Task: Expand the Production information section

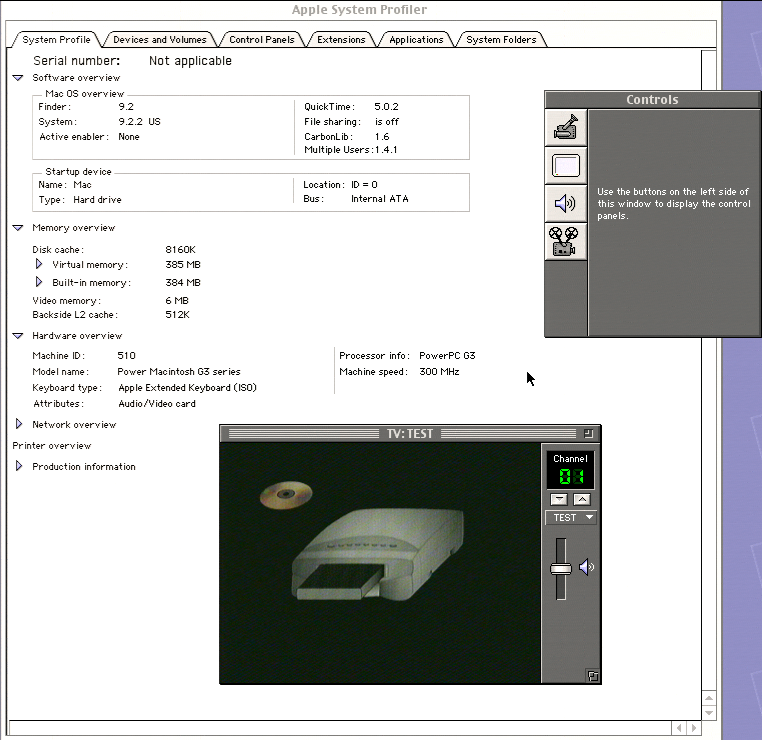Action: click(19, 466)
